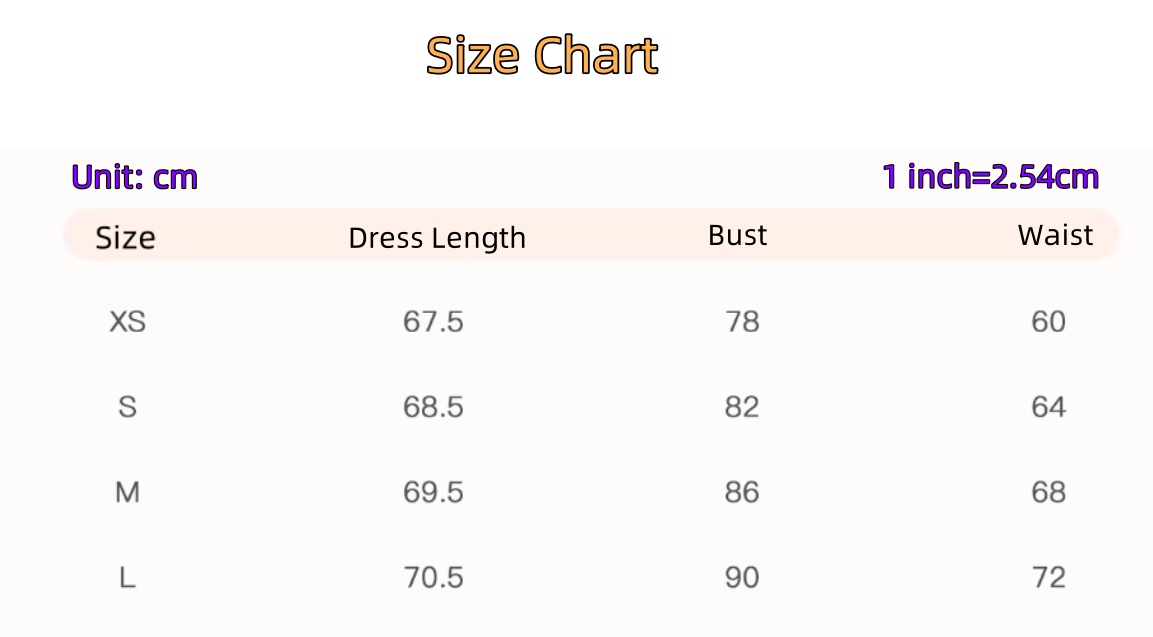This screenshot has height=637, width=1153.
Task: Click the Bust column header
Action: tap(738, 236)
